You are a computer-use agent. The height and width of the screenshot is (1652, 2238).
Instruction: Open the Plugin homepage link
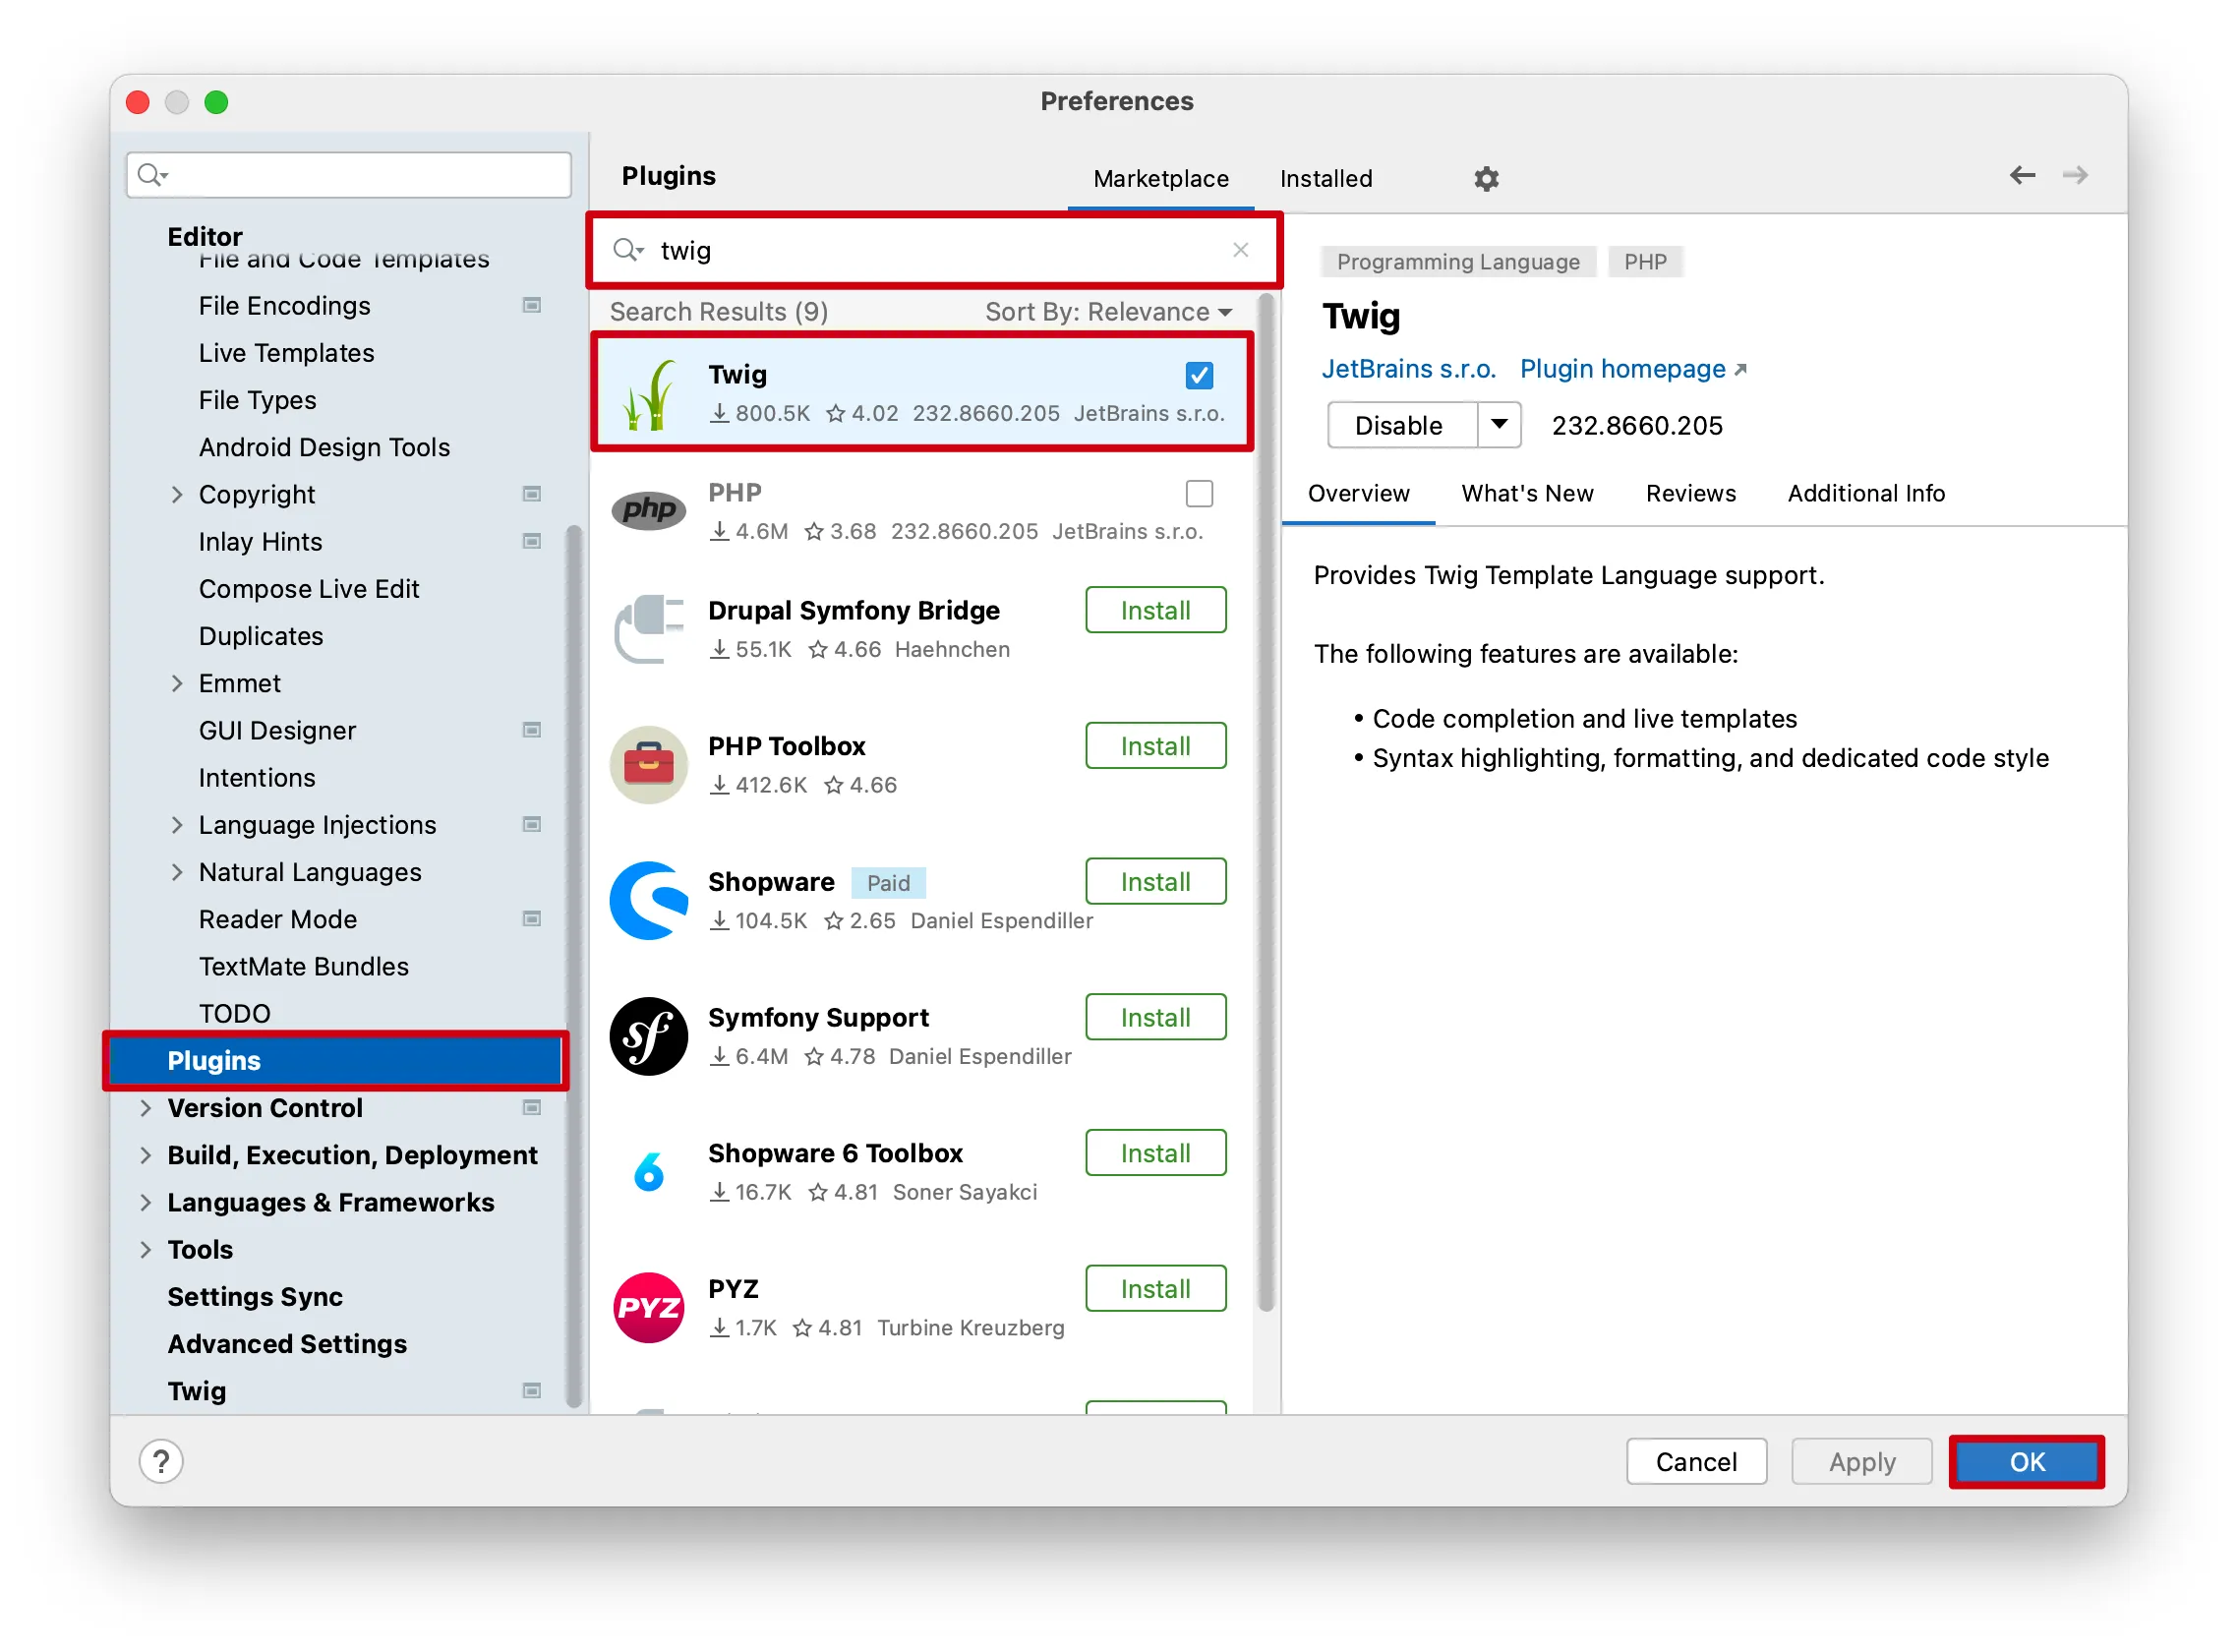(x=1632, y=369)
